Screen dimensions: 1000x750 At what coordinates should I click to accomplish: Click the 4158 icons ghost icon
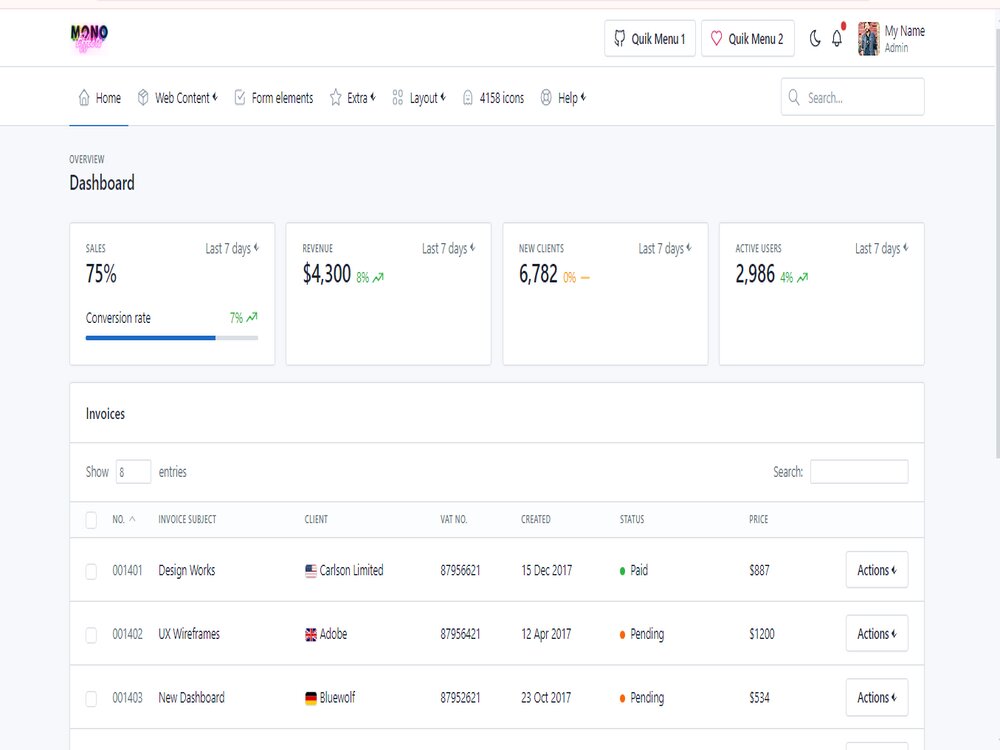click(x=467, y=98)
